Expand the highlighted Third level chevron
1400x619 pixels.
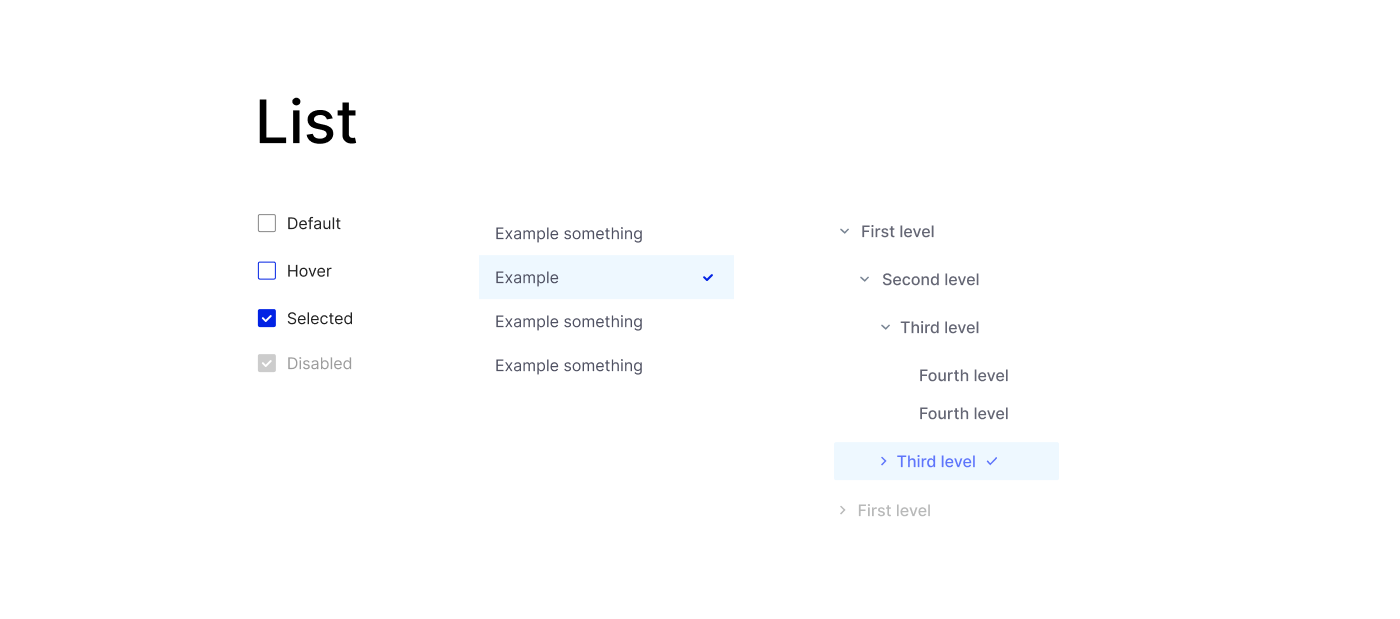click(883, 461)
